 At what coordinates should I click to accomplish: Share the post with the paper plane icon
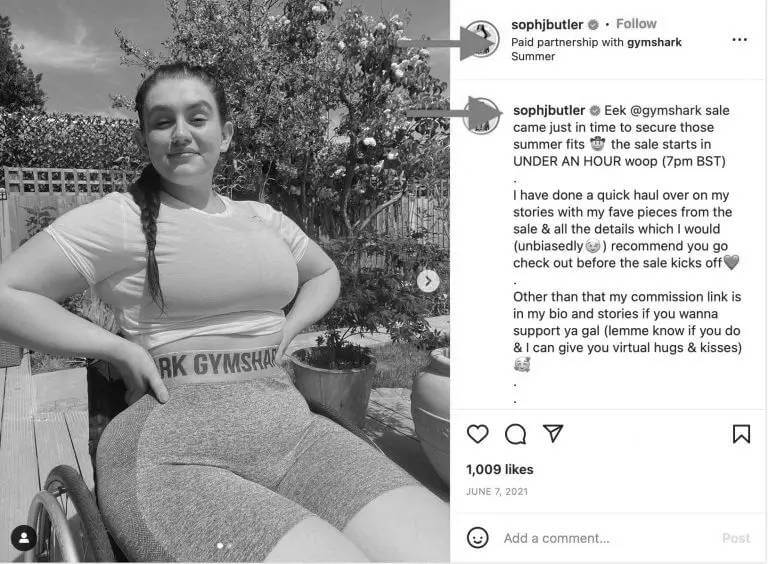[x=553, y=433]
